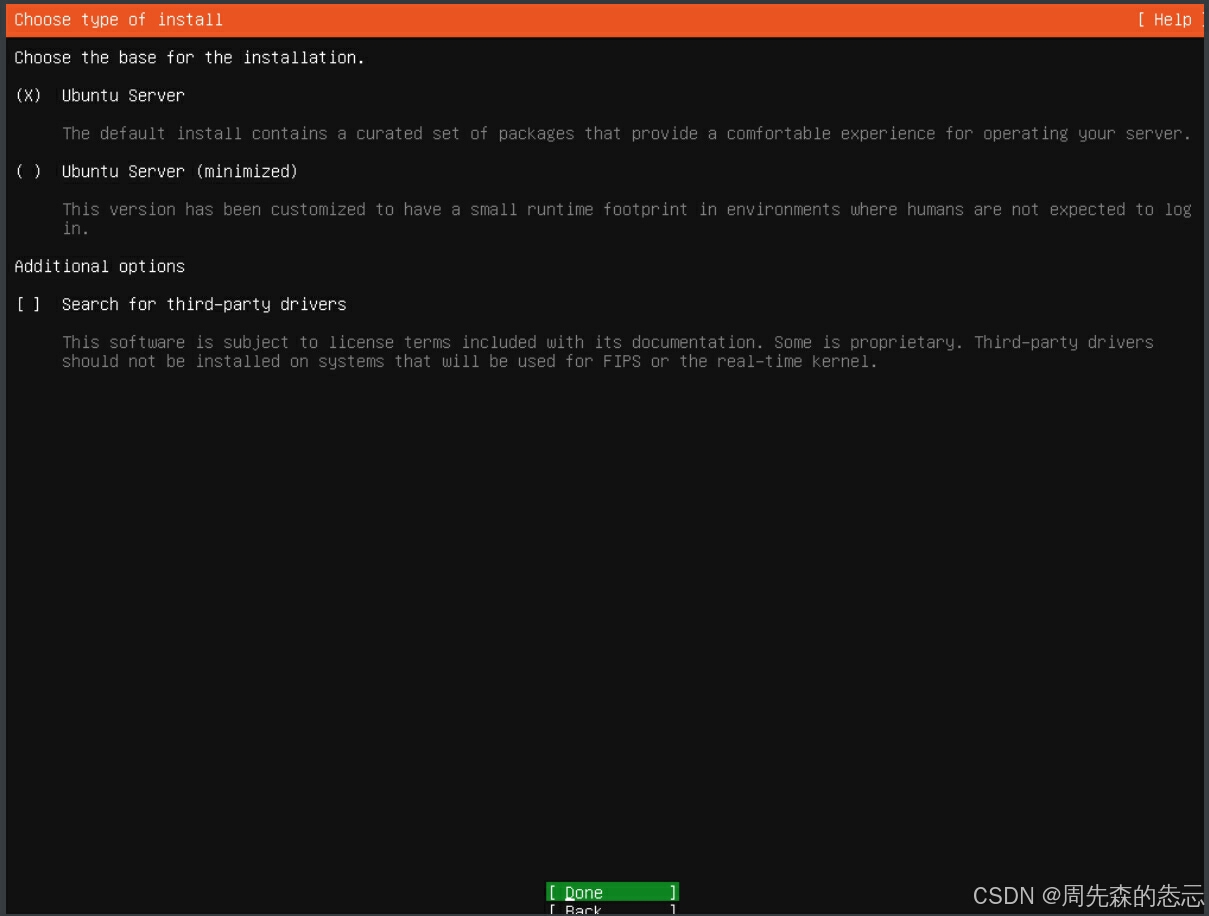The width and height of the screenshot is (1209, 916).
Task: Open the Help menu
Action: coord(1169,20)
